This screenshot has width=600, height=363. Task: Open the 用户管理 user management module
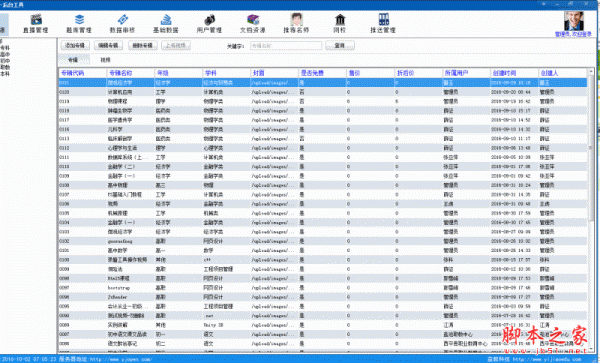coord(209,24)
